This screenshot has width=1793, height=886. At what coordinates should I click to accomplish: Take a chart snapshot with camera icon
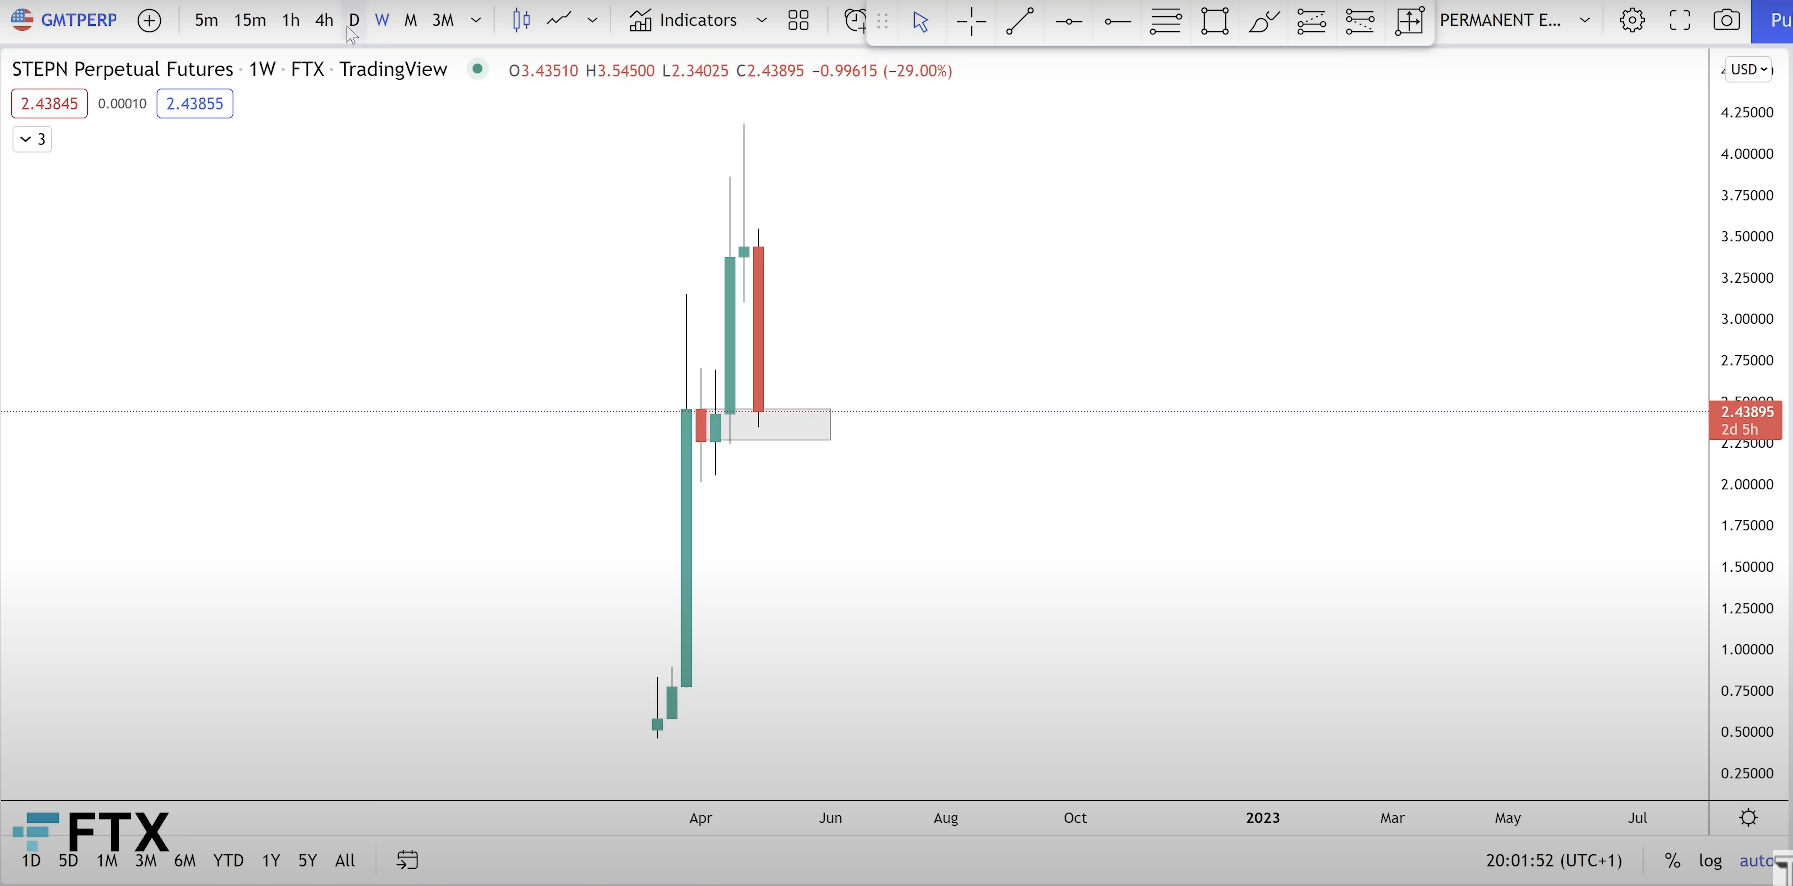[1727, 20]
